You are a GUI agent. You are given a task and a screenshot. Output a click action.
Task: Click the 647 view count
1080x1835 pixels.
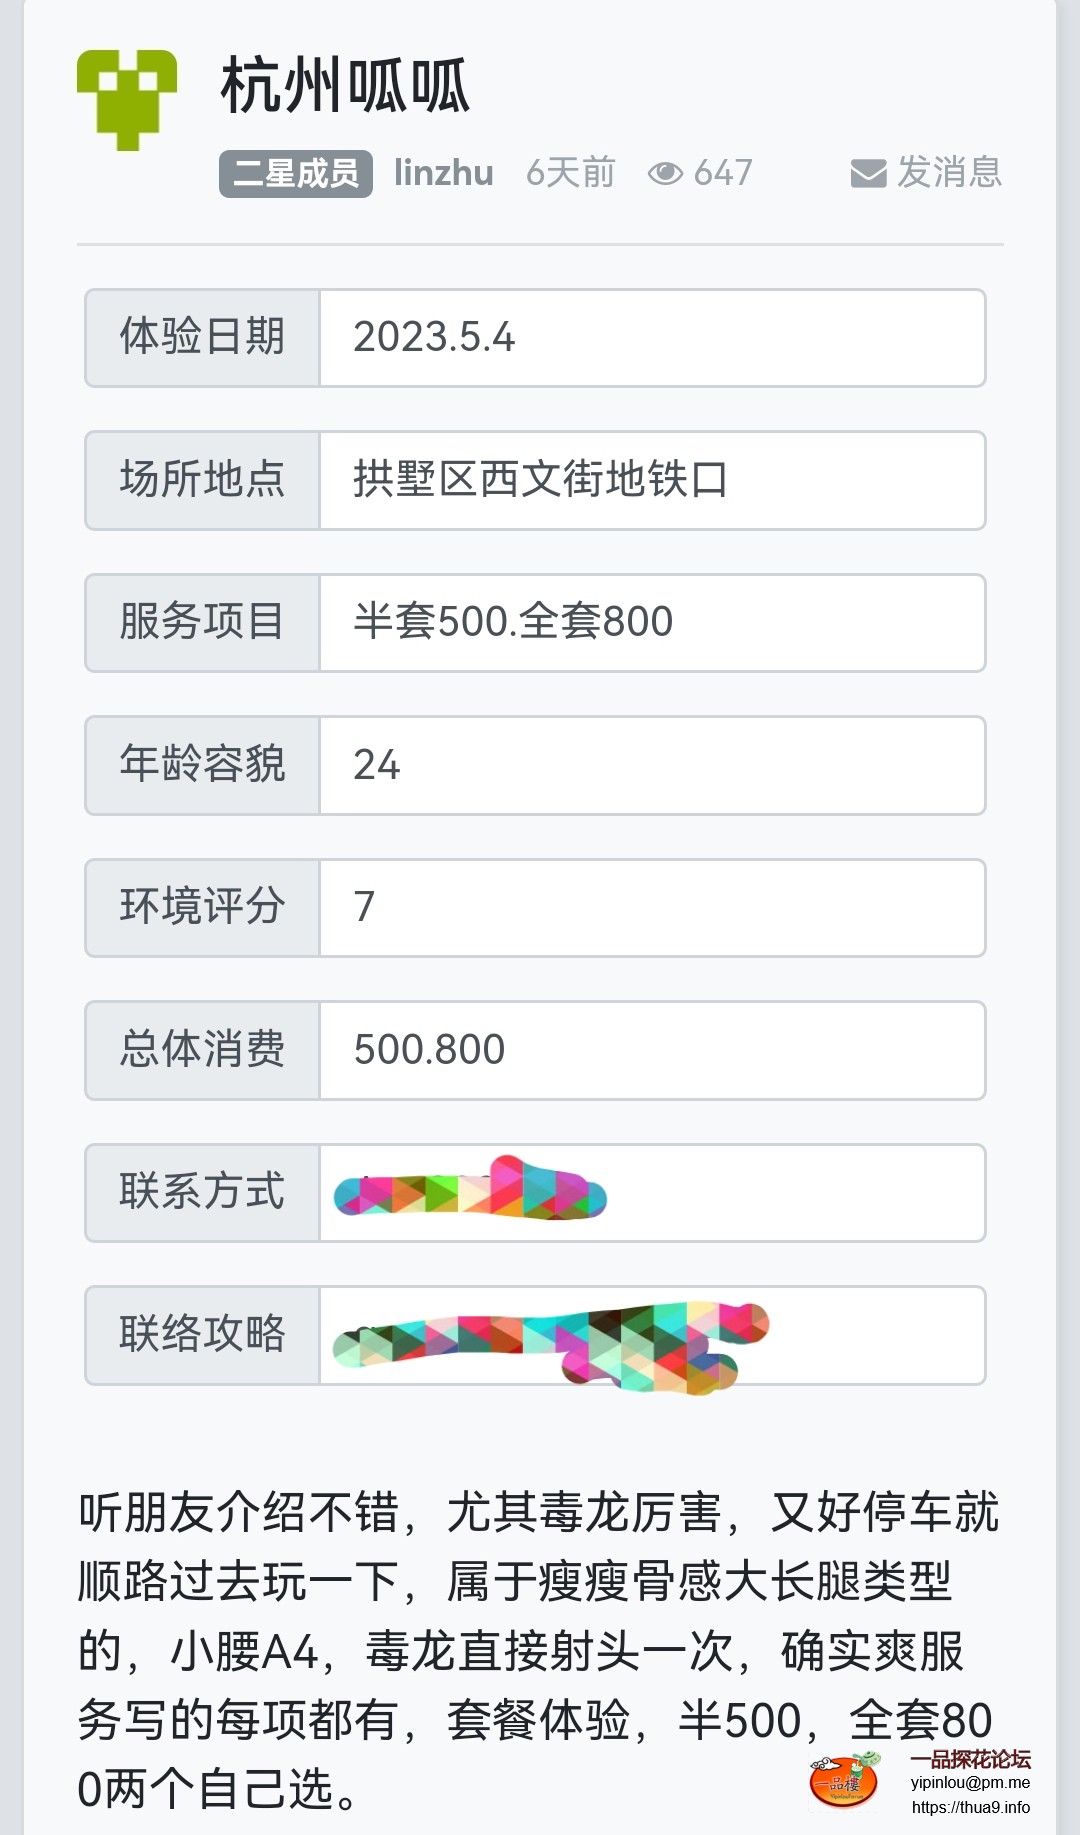pos(723,173)
